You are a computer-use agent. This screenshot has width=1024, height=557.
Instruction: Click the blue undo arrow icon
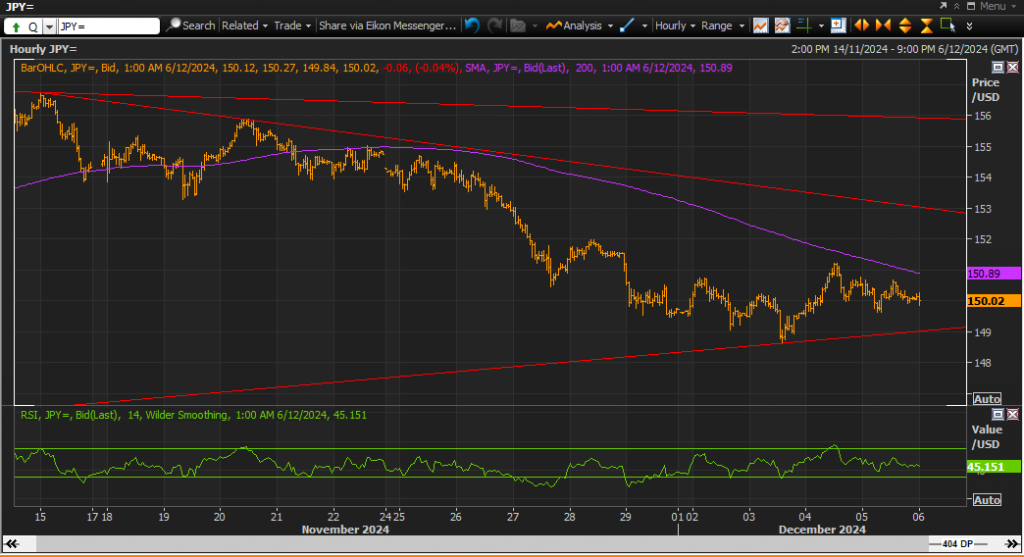pos(472,25)
